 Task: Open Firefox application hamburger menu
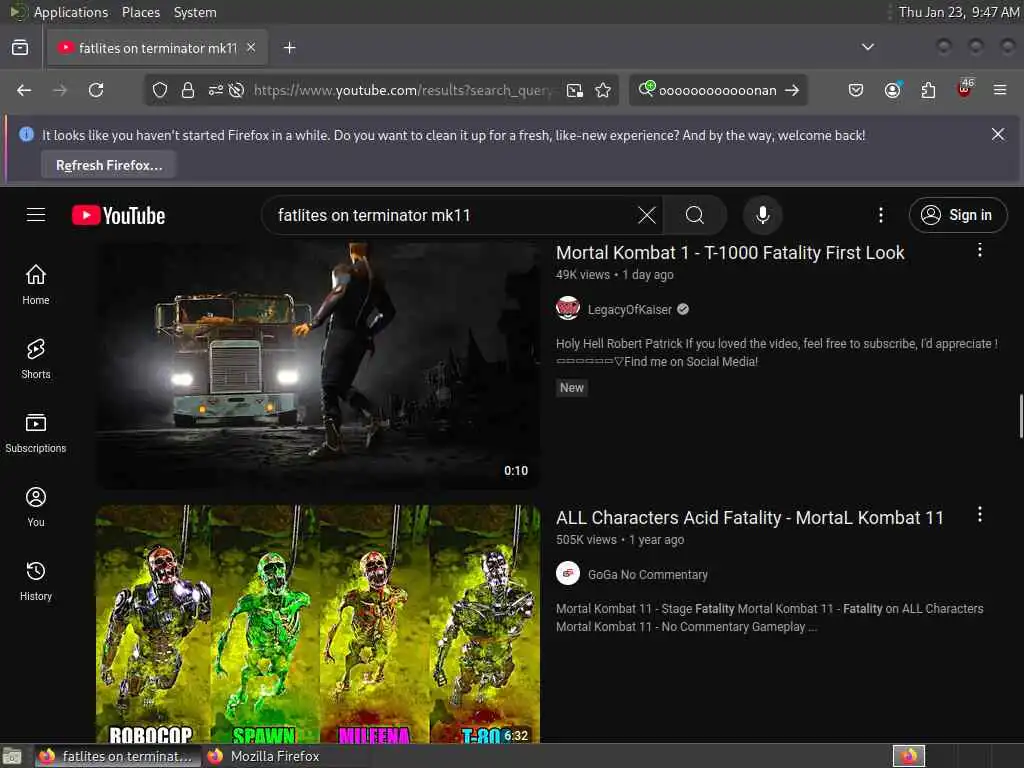(x=1000, y=90)
